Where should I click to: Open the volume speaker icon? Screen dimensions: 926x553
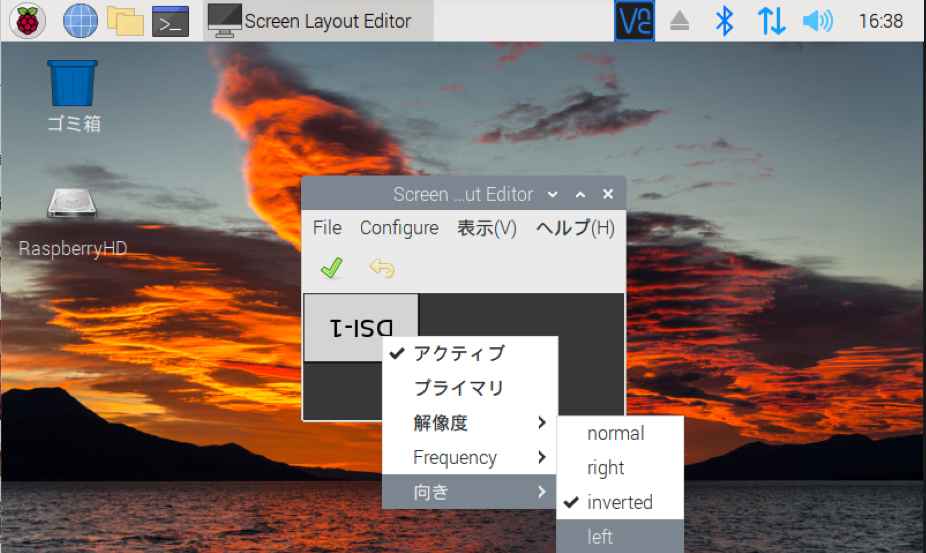[x=818, y=21]
